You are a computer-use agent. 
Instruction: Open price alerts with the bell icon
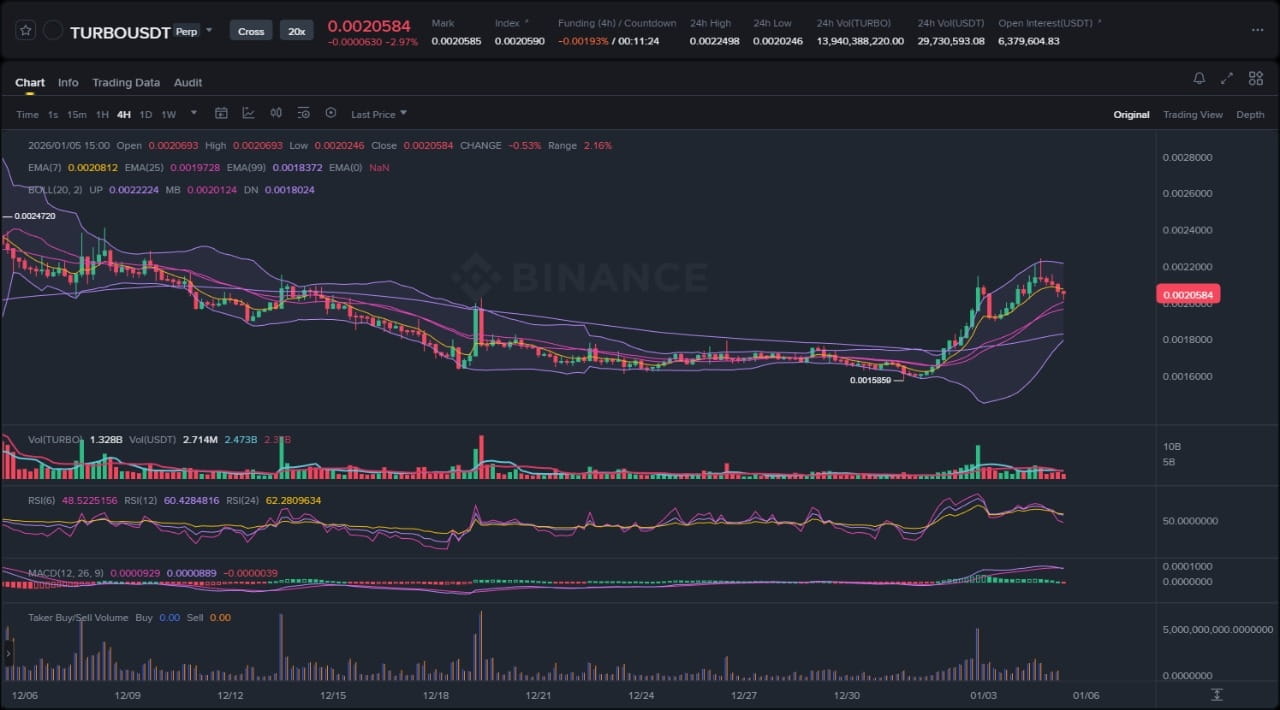tap(1199, 79)
